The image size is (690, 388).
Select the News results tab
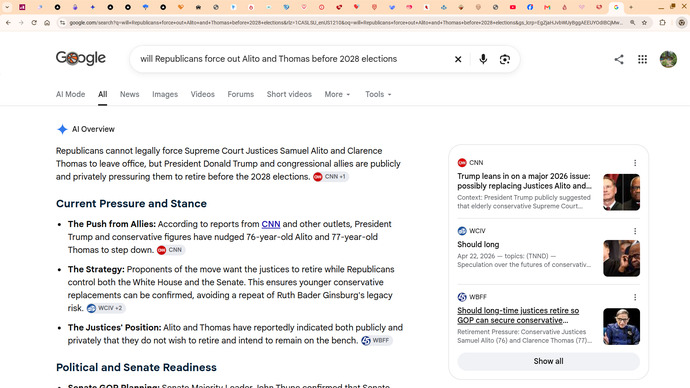(129, 94)
